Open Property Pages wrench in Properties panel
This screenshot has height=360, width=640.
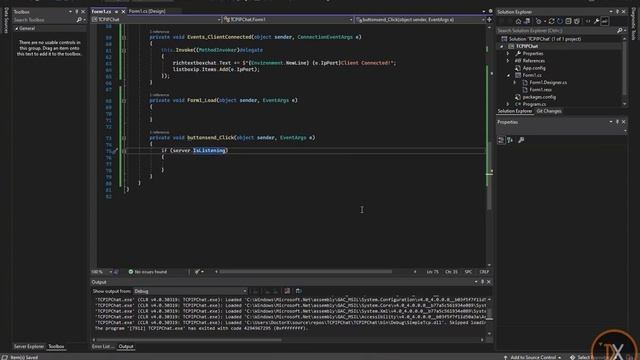[521, 140]
